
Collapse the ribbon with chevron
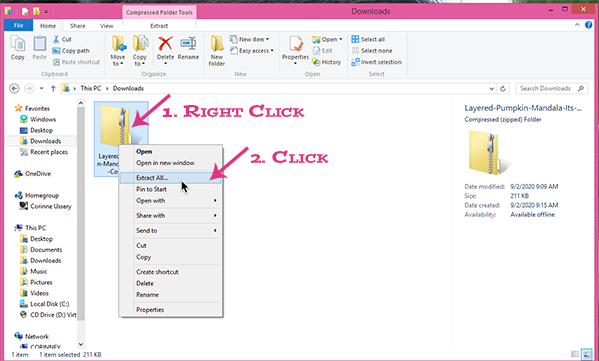[x=577, y=25]
